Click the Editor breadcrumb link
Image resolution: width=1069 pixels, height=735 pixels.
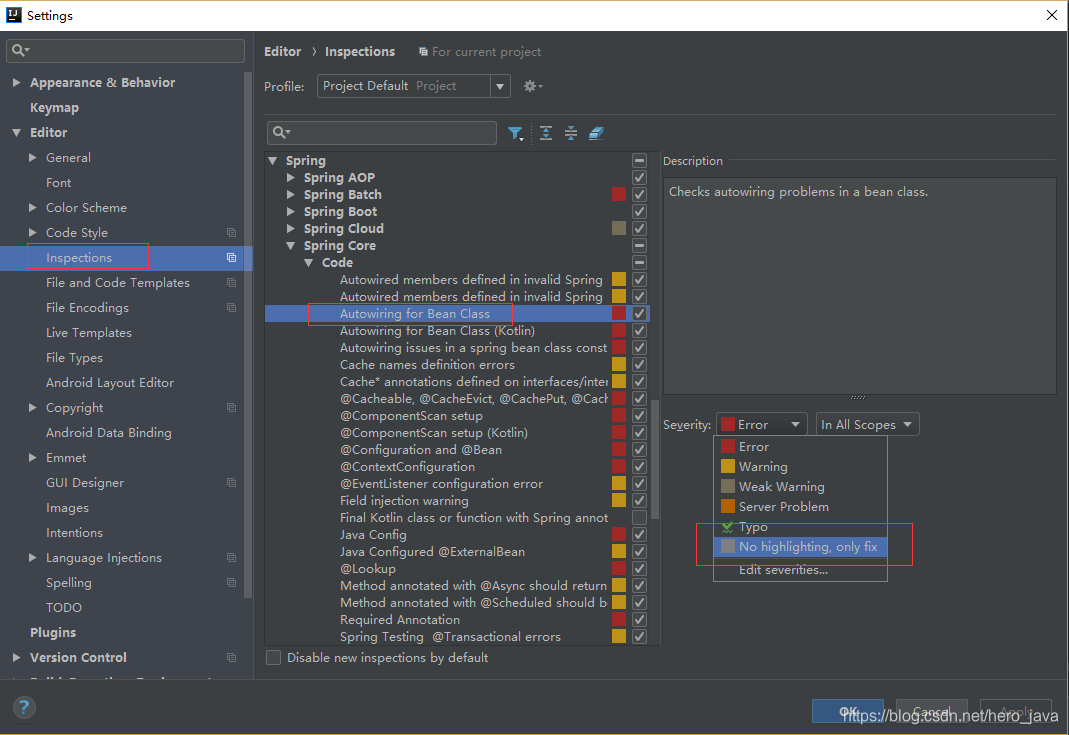tap(282, 52)
